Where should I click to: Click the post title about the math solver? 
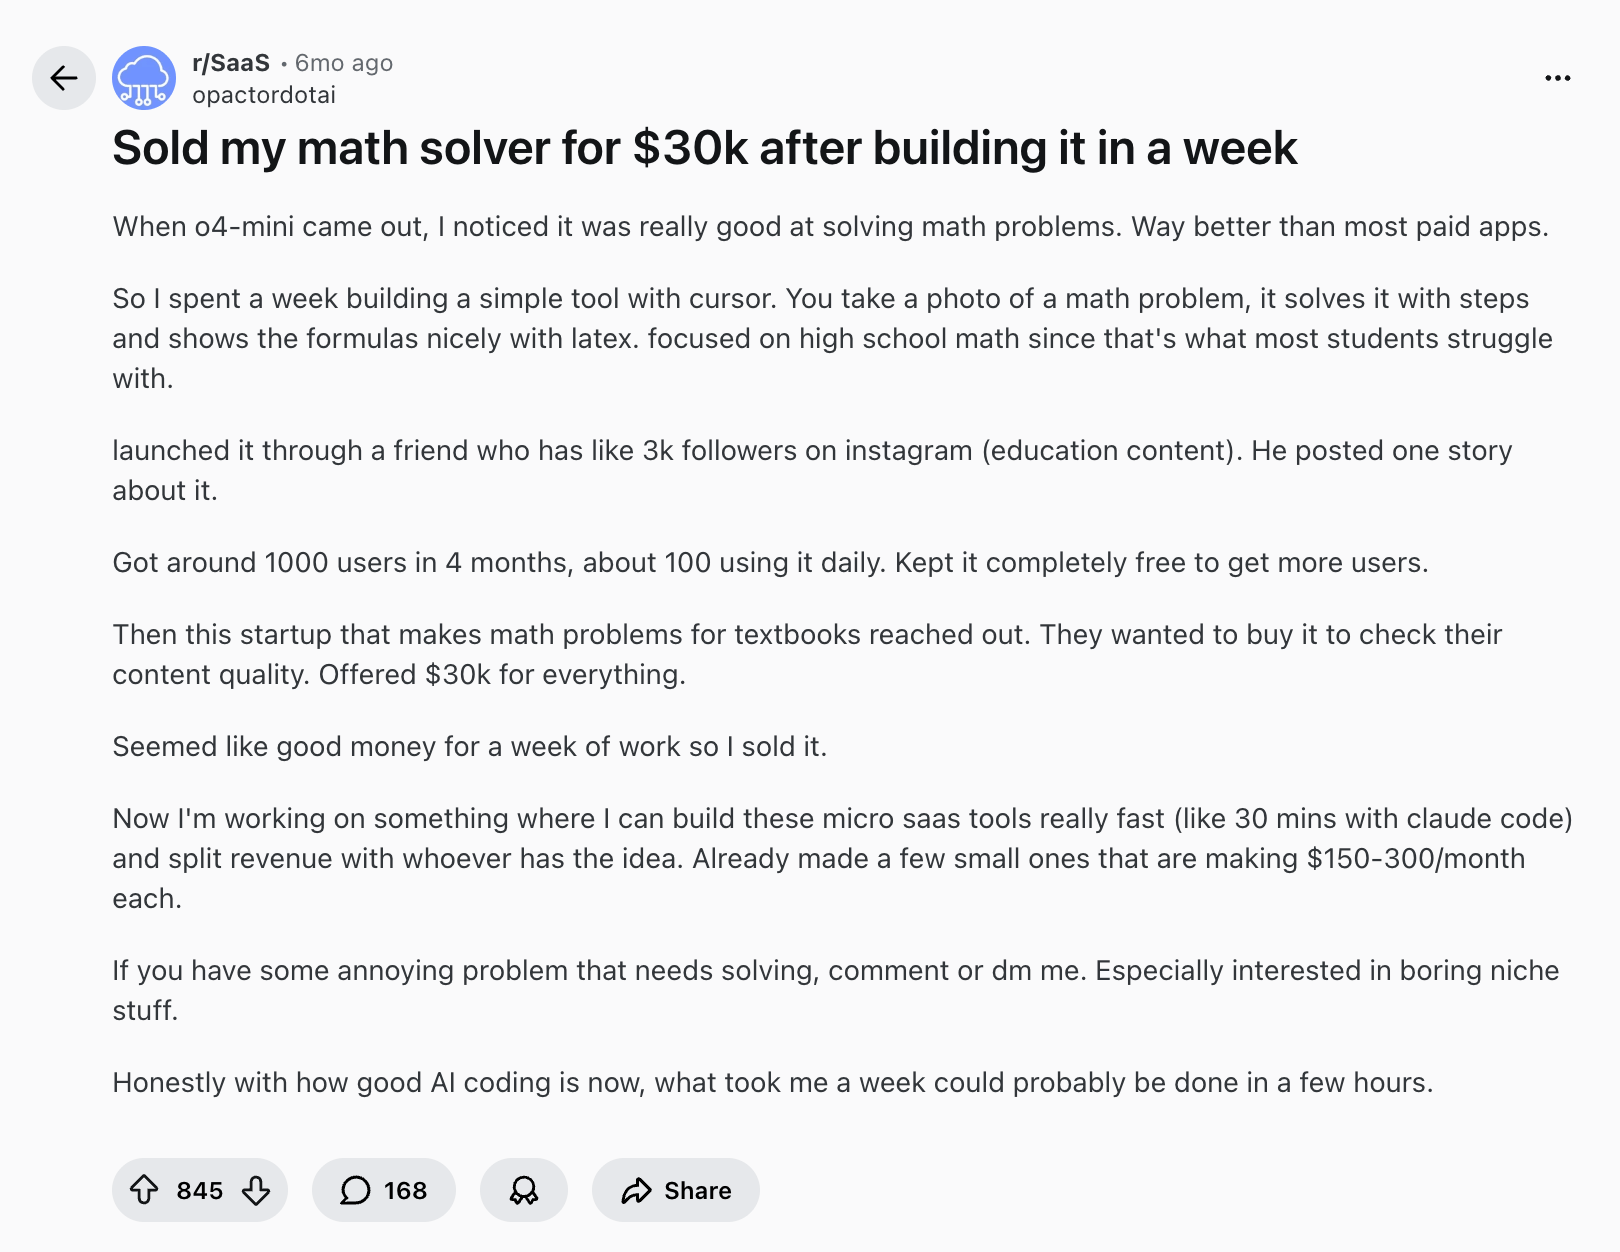[705, 149]
